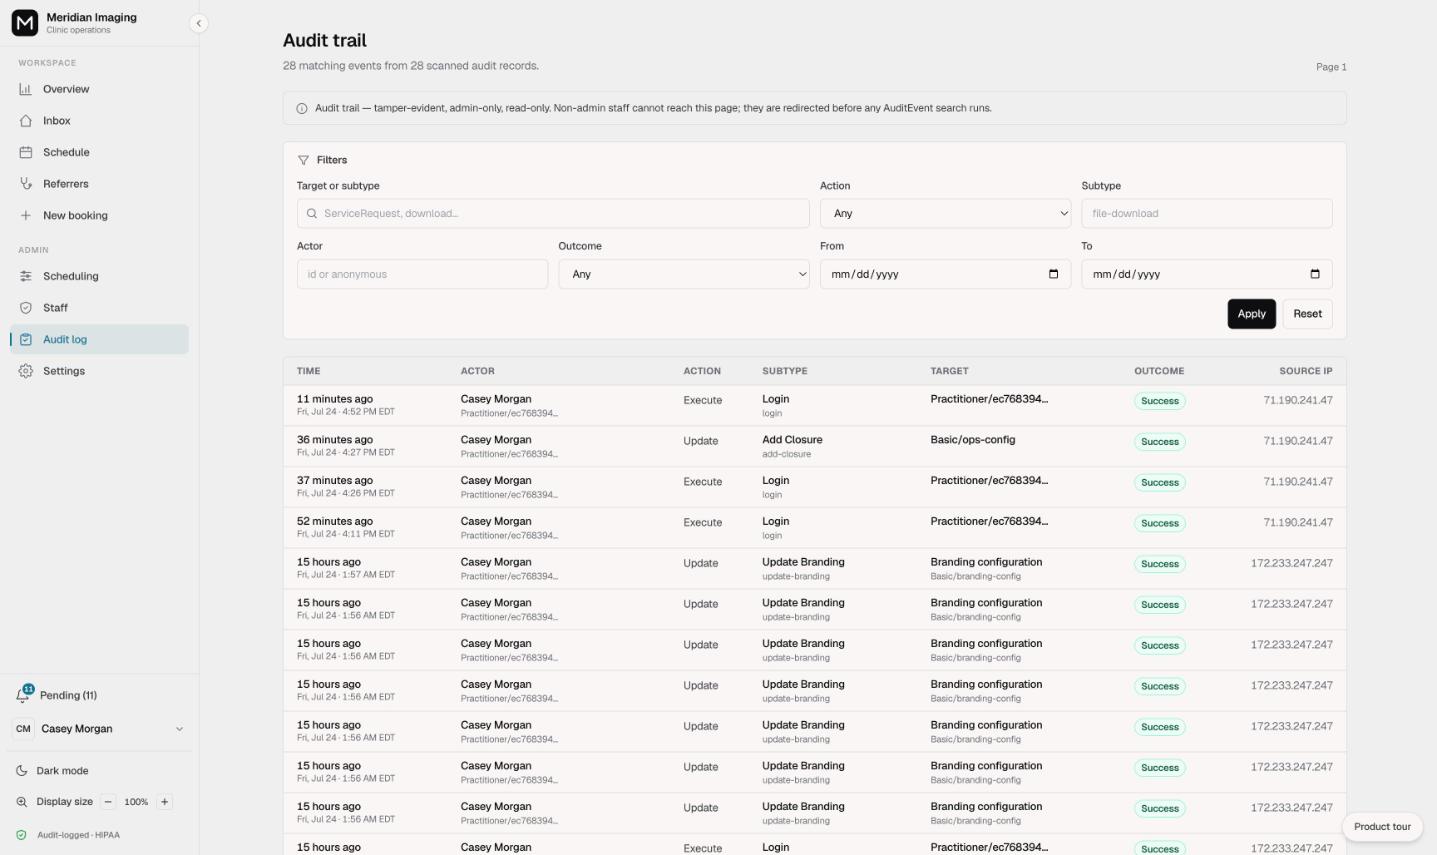Image resolution: width=1437 pixels, height=855 pixels.
Task: Focus the Target or subtype search field
Action: (553, 213)
